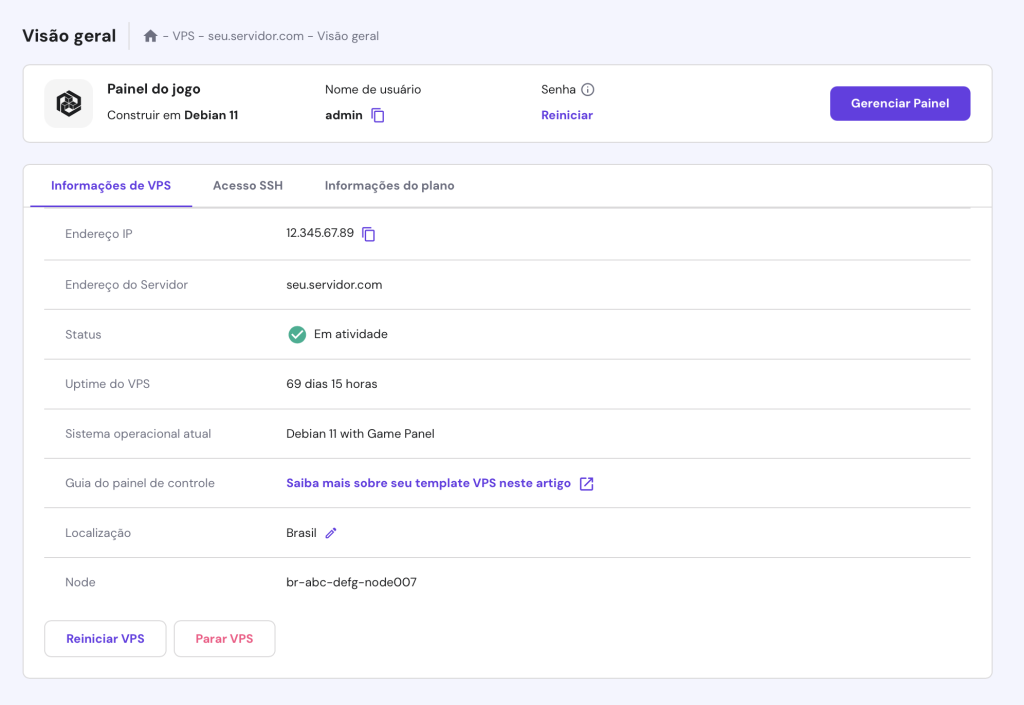The height and width of the screenshot is (705, 1024).
Task: Click the Debian 11 with Game Panel text
Action: [x=360, y=434]
